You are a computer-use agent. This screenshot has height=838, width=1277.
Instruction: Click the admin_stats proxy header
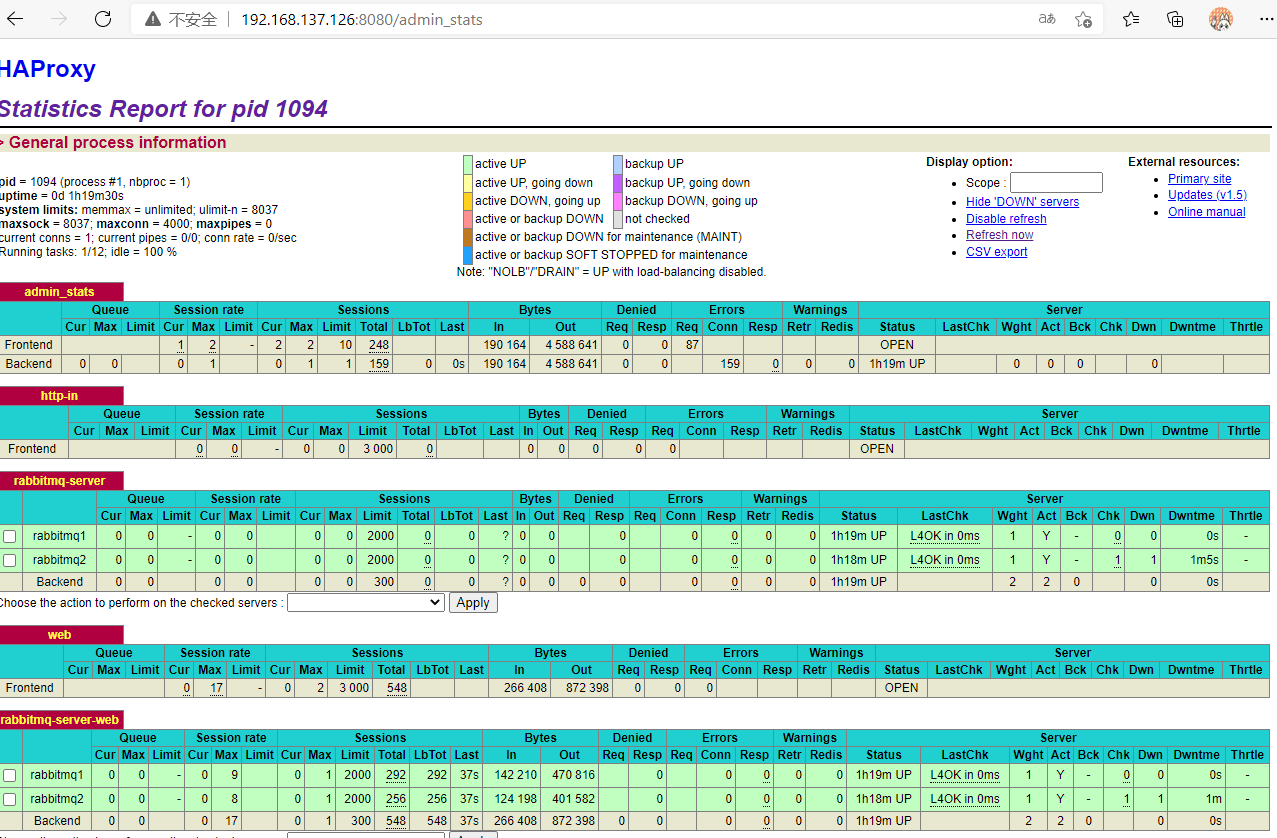click(60, 292)
